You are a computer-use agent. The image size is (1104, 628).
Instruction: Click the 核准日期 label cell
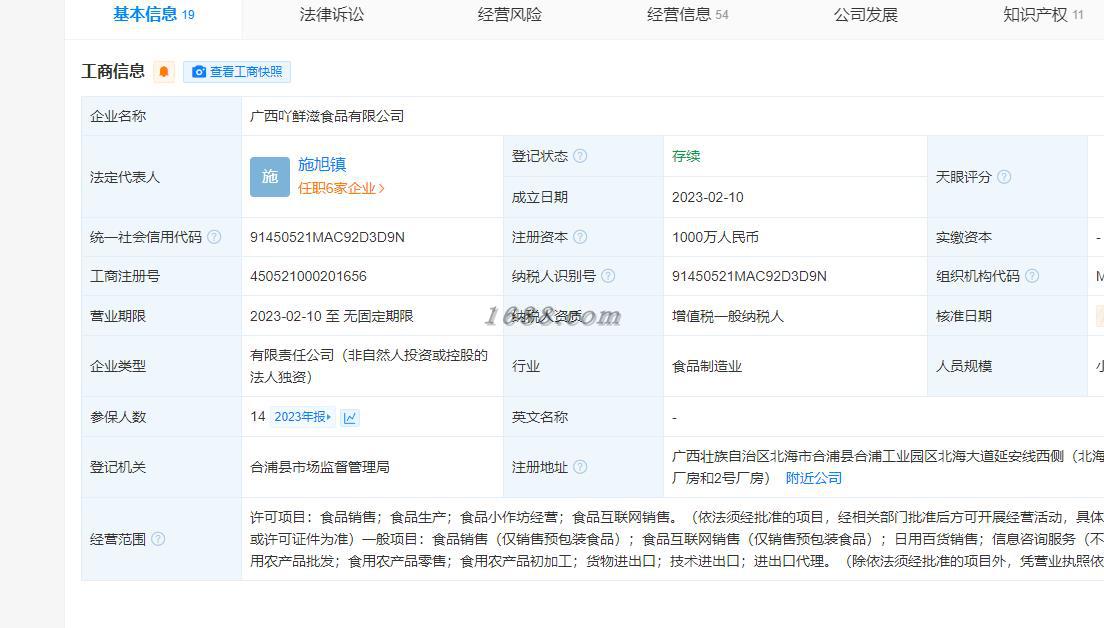point(1008,316)
